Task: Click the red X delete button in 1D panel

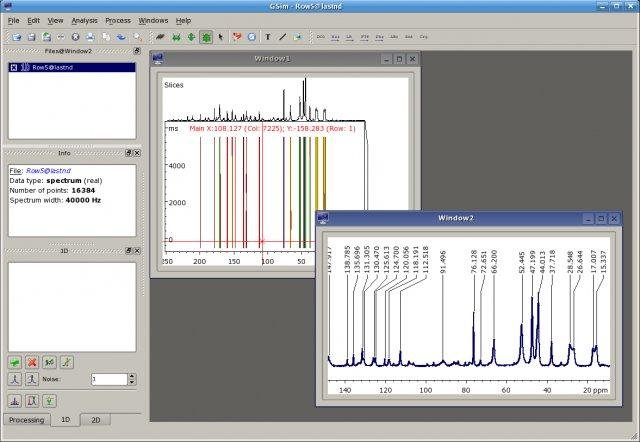Action: (32, 362)
